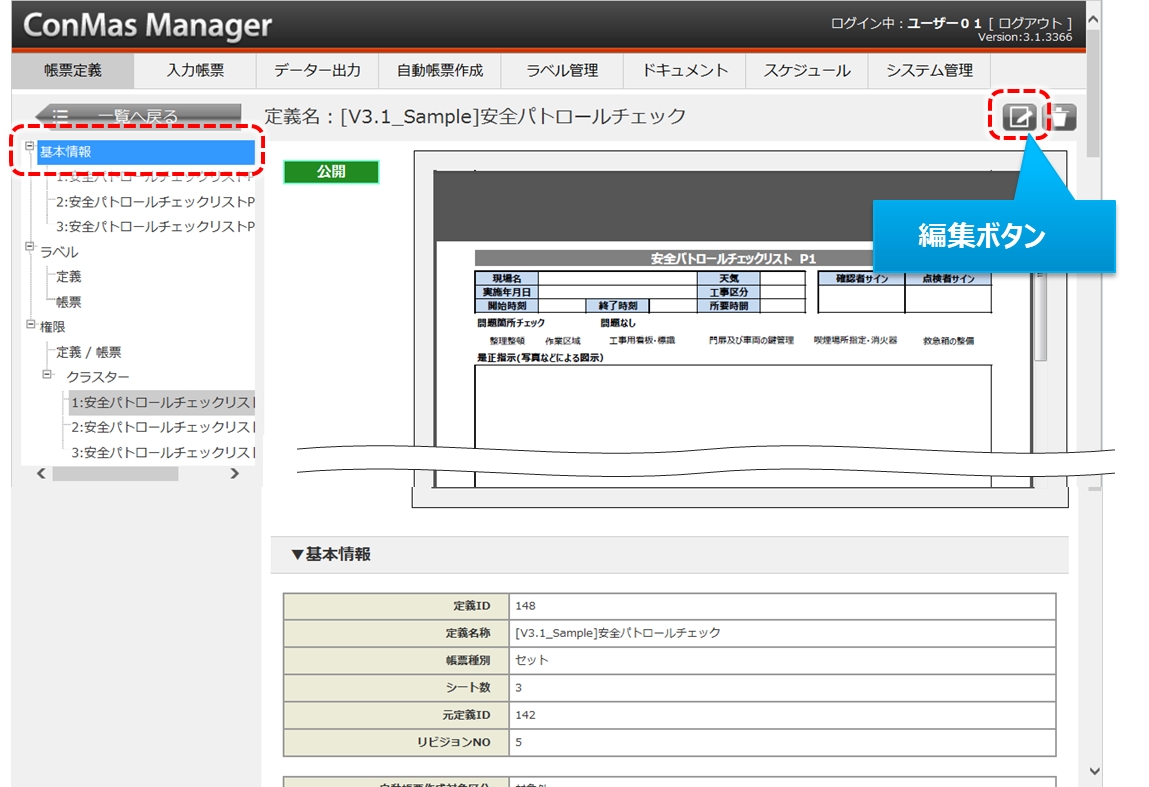Select cluster 1:安全パトロールチェックリス node
This screenshot has width=1149, height=787.
coord(162,402)
